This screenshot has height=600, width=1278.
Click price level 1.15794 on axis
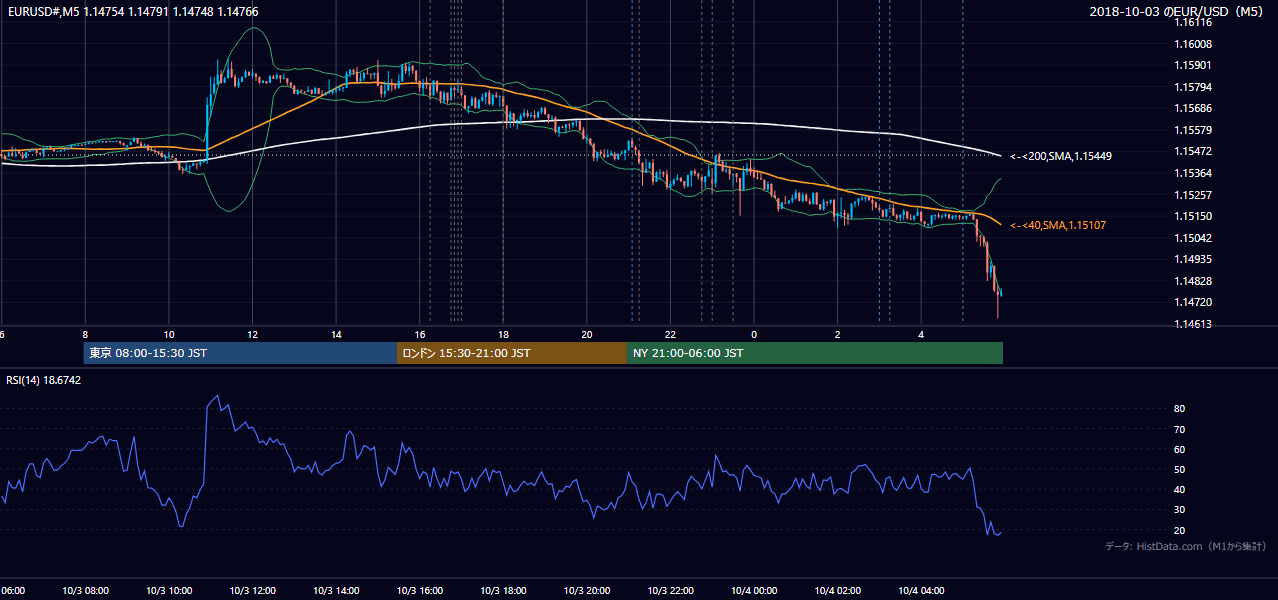(1195, 87)
